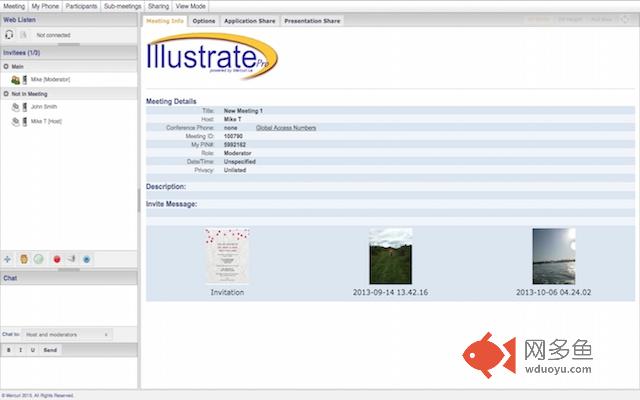Viewport: 640px width, 400px height.
Task: Click the Illustrate Pro logo
Action: [x=212, y=56]
